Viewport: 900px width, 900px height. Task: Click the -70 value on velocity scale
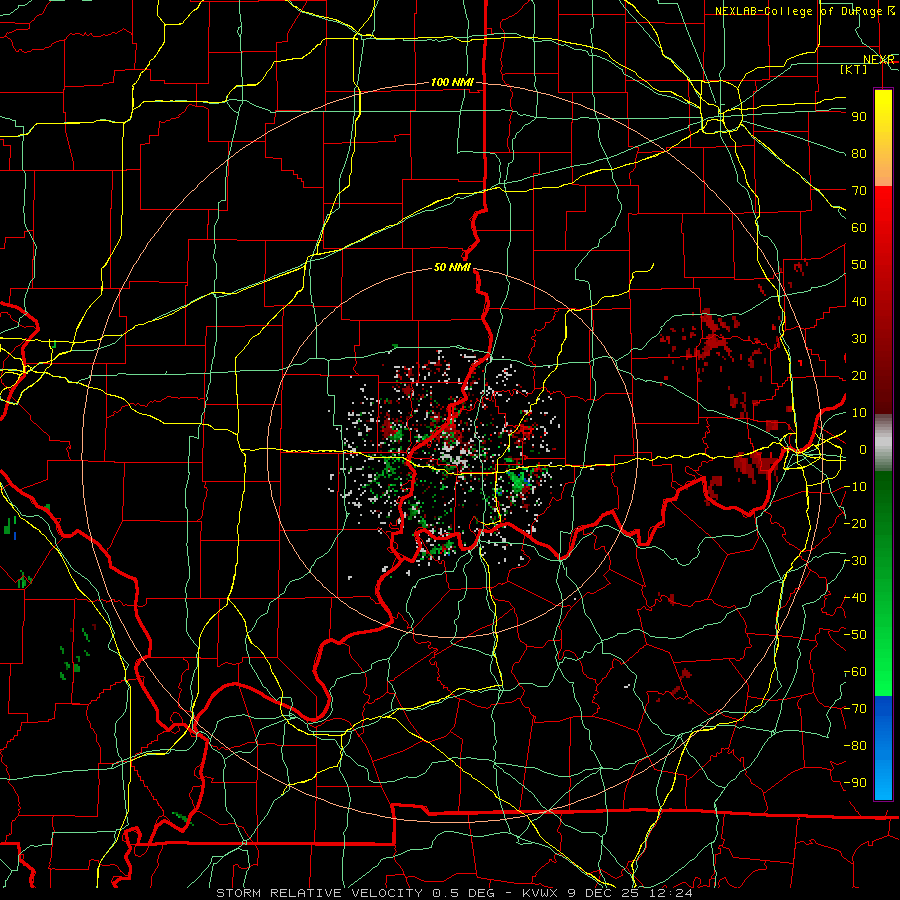(855, 708)
